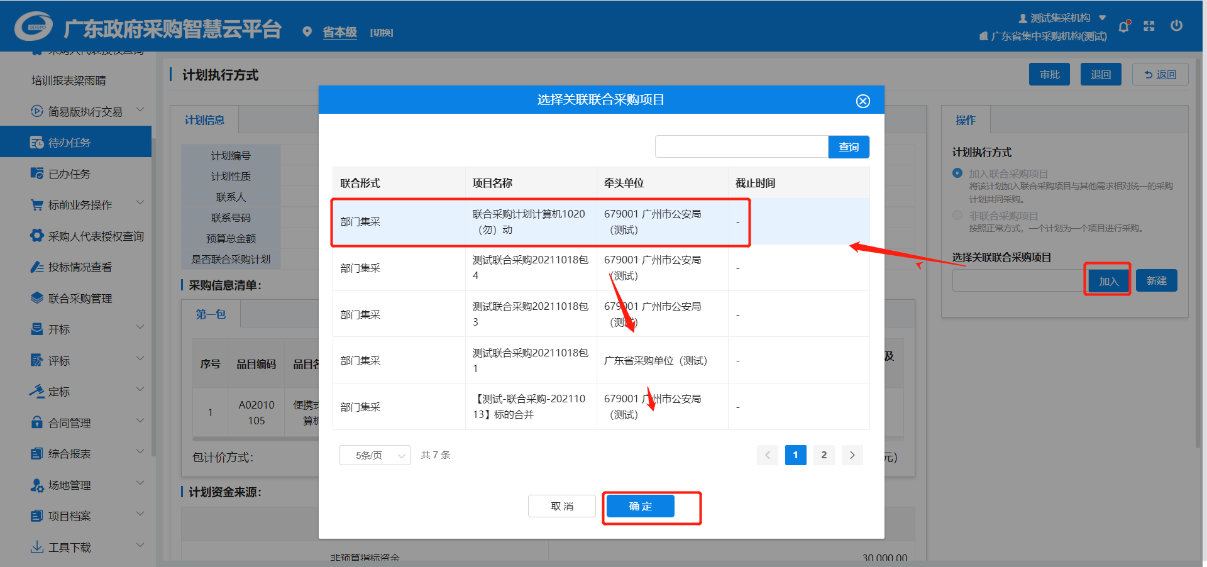Screen dimensions: 1207x567
Task: Switch to the 操作 tab
Action: (965, 120)
